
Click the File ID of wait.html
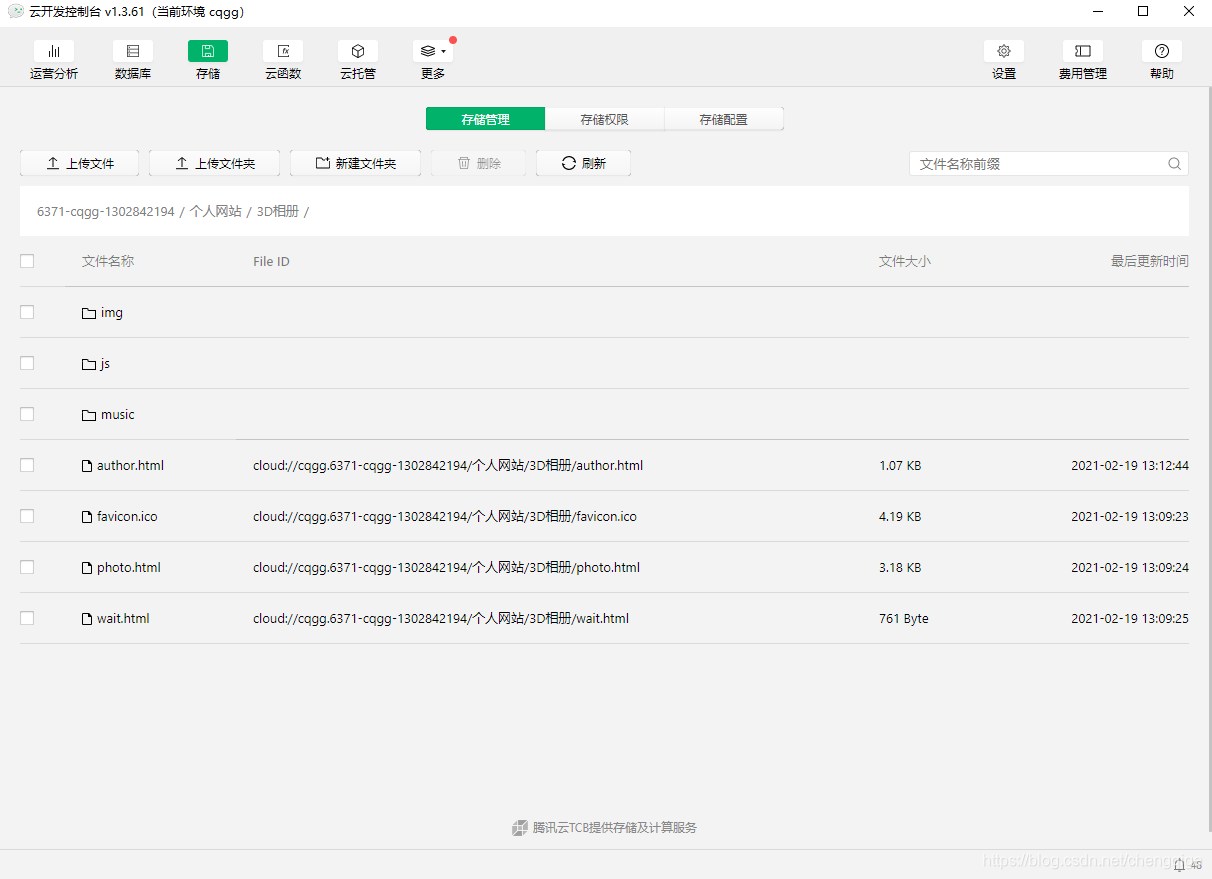point(441,619)
